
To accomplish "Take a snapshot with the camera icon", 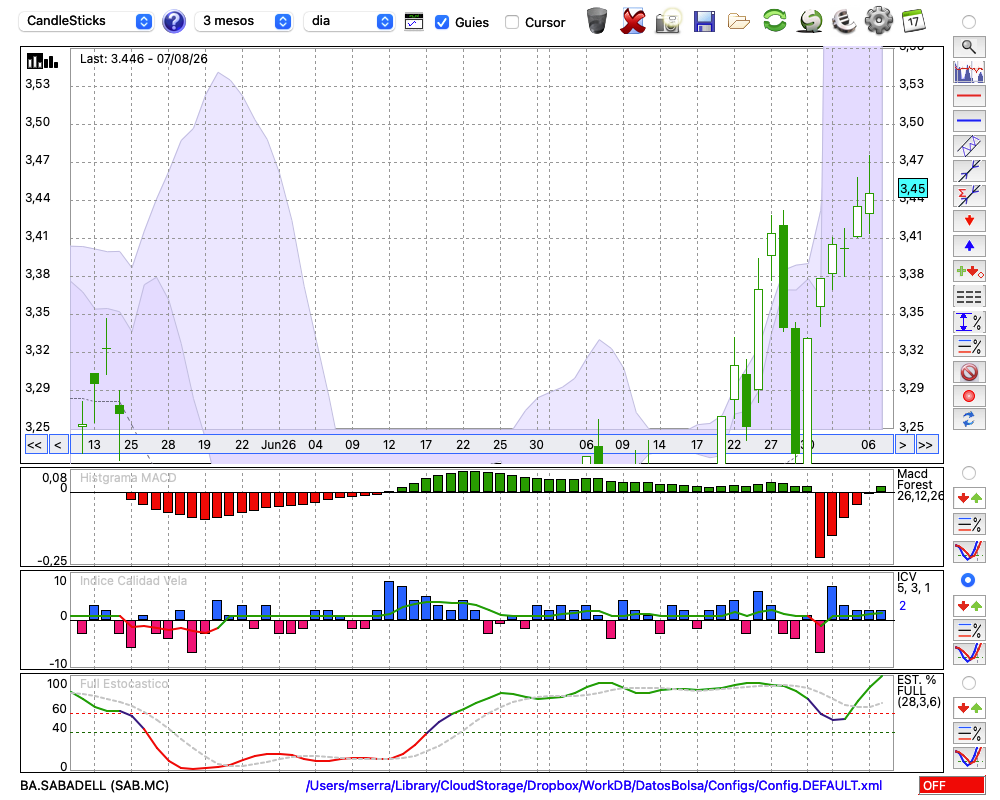I will [668, 21].
